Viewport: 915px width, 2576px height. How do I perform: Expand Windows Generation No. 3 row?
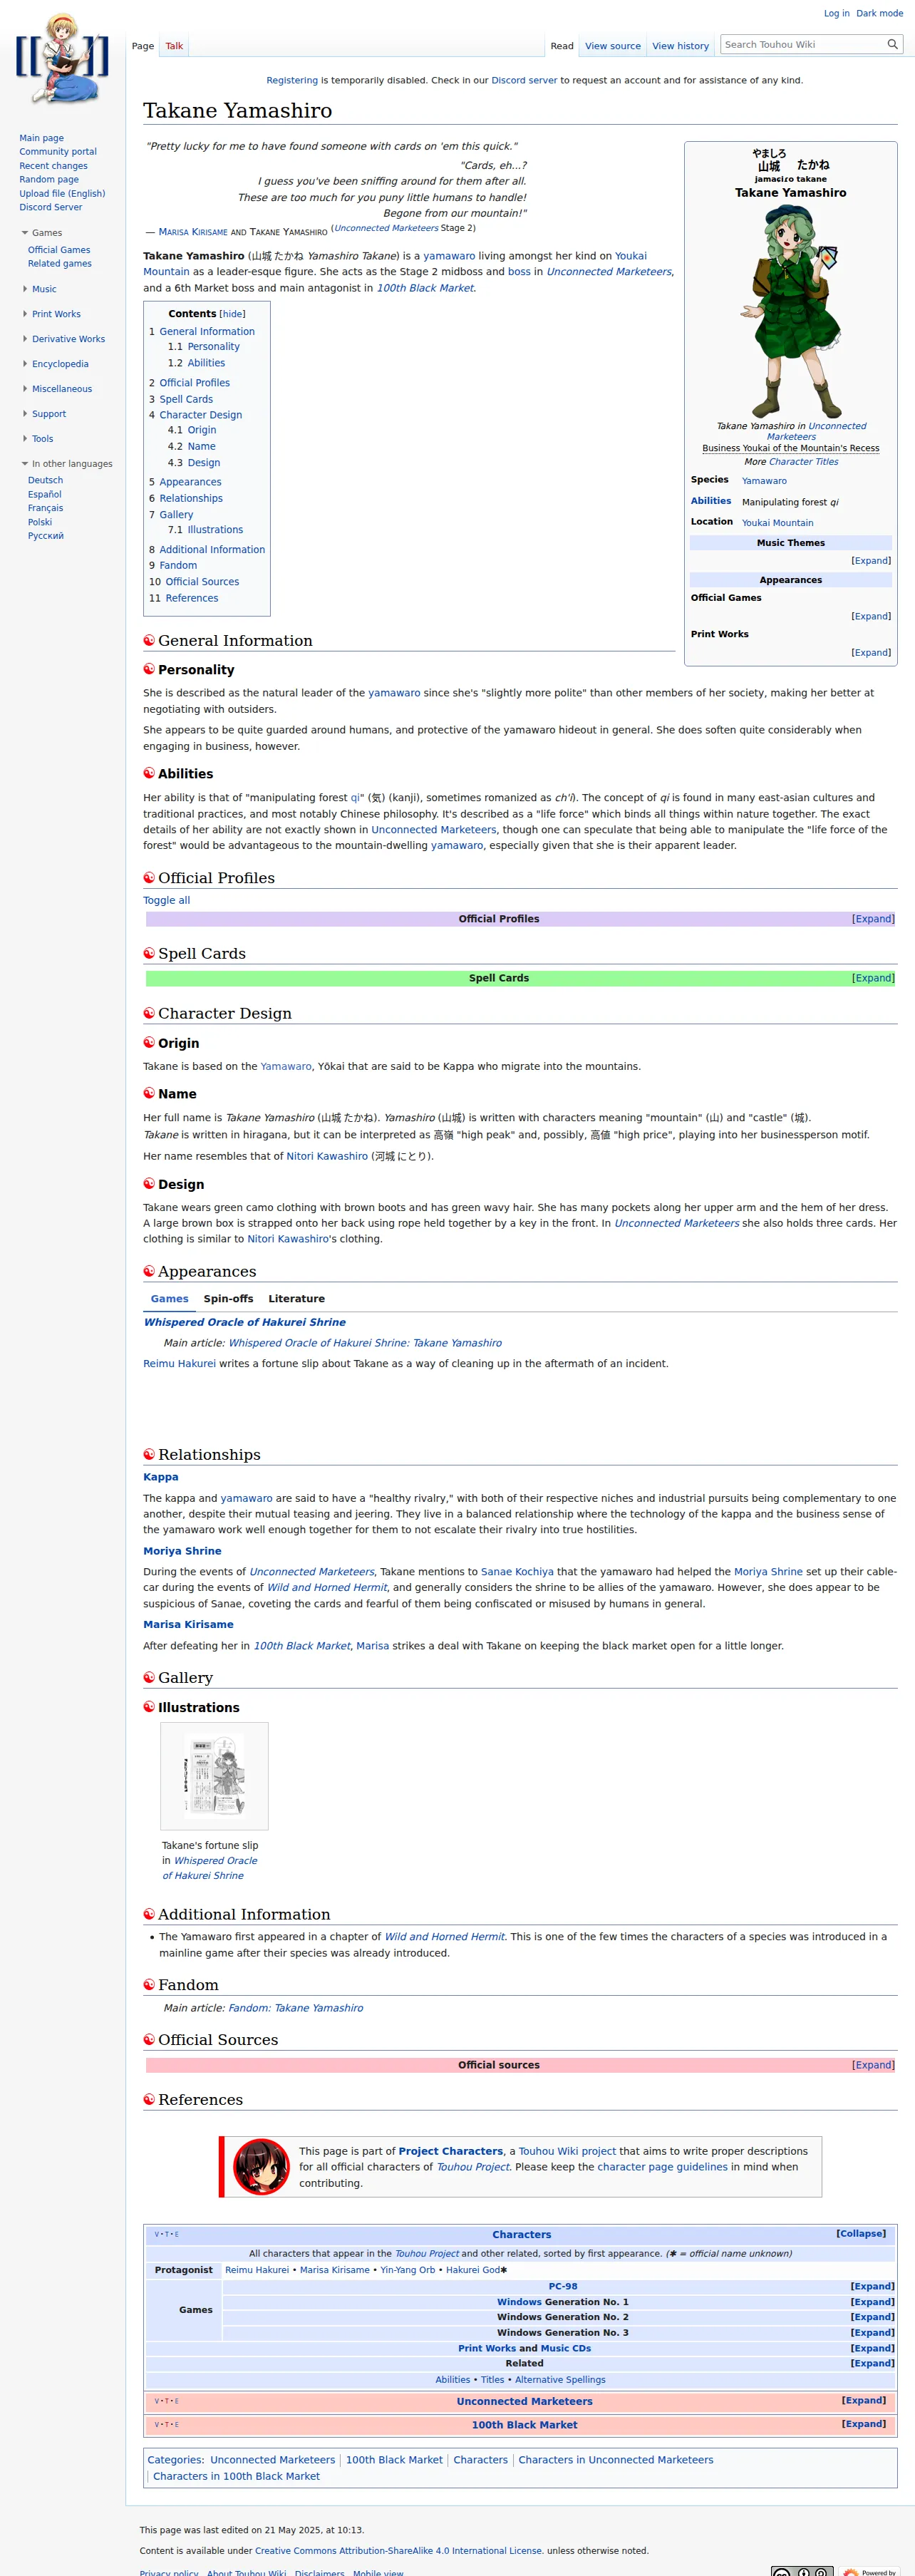tap(872, 2333)
